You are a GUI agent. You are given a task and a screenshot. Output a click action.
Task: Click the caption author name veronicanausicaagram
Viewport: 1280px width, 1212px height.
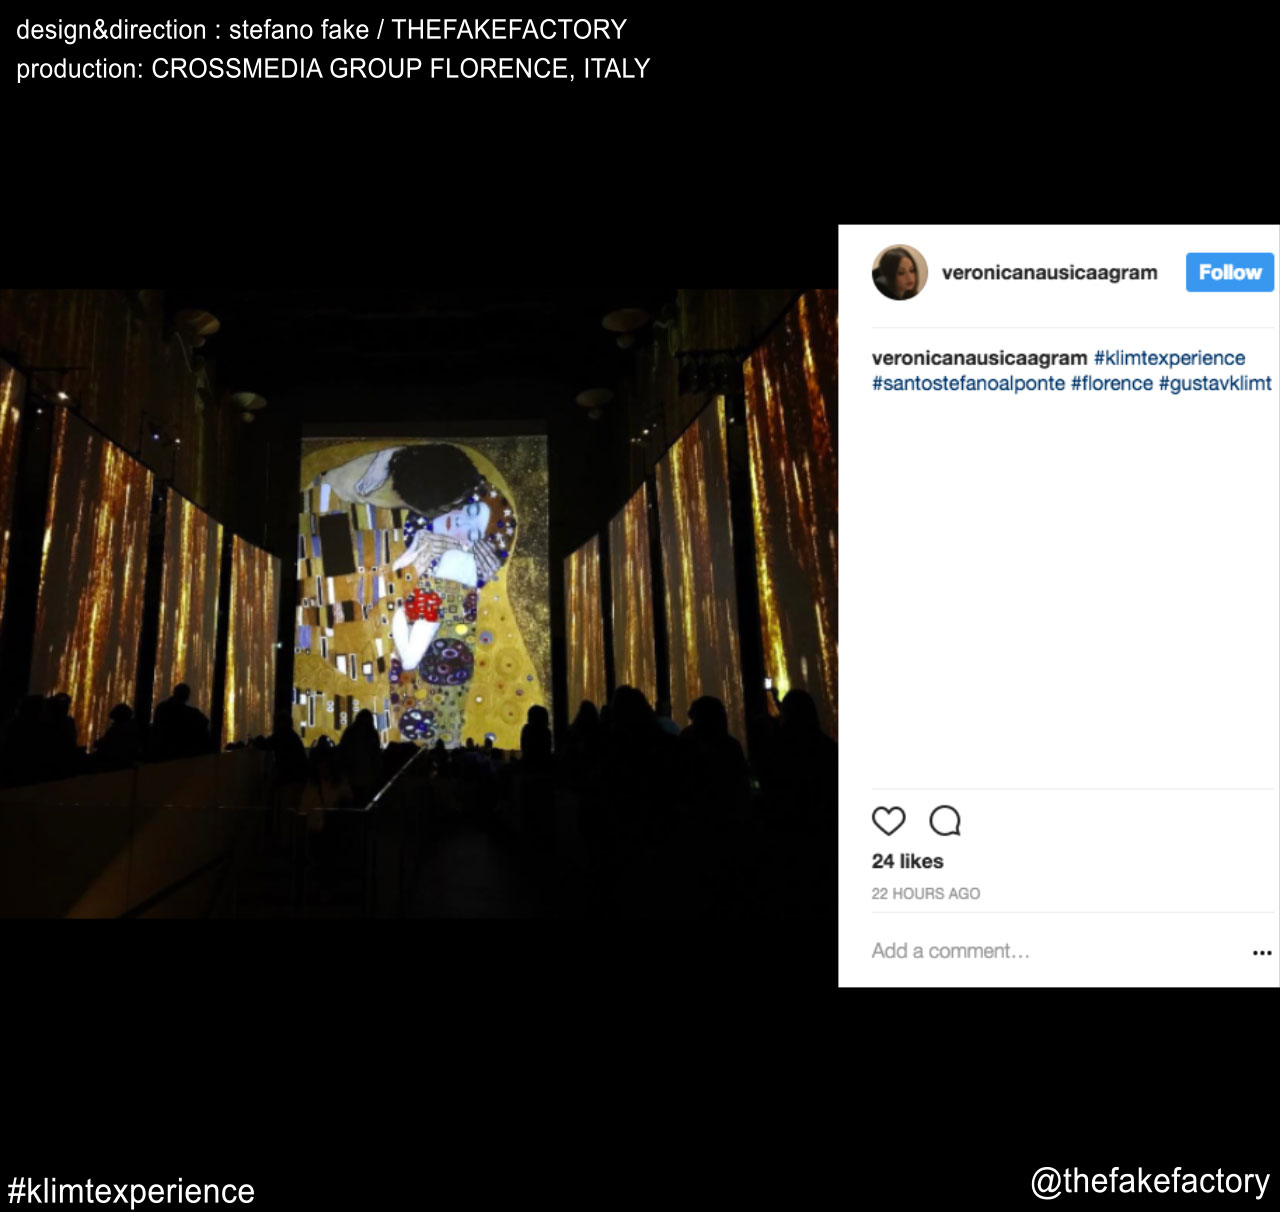[x=979, y=358]
